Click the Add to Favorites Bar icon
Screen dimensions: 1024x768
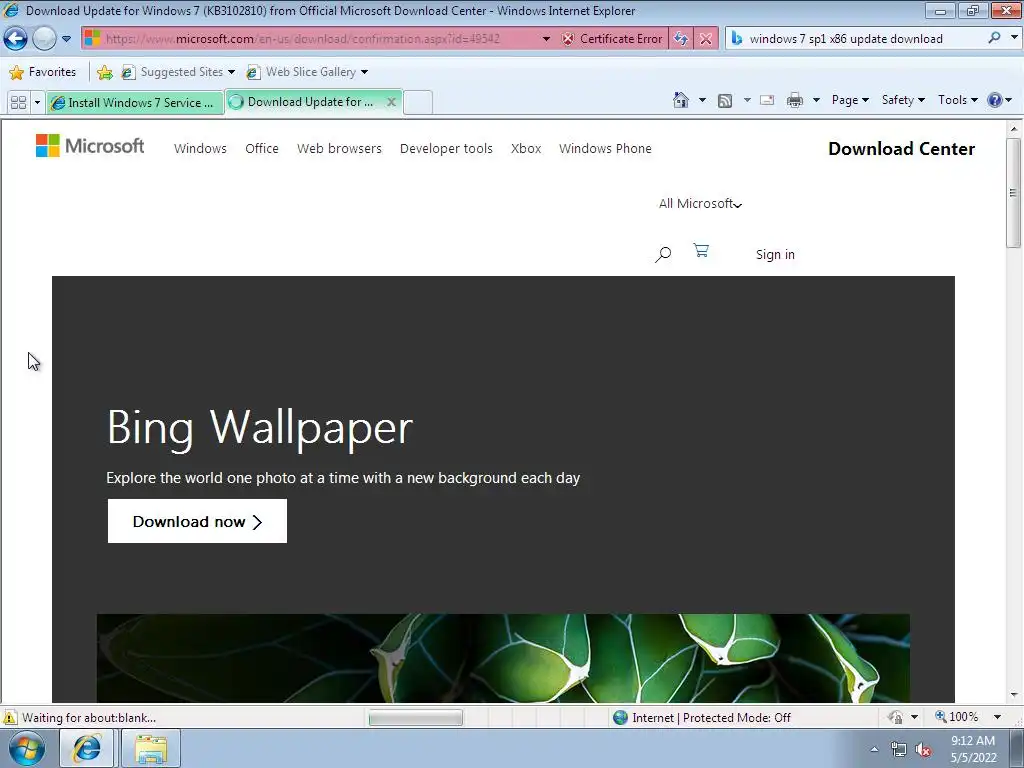(x=104, y=72)
